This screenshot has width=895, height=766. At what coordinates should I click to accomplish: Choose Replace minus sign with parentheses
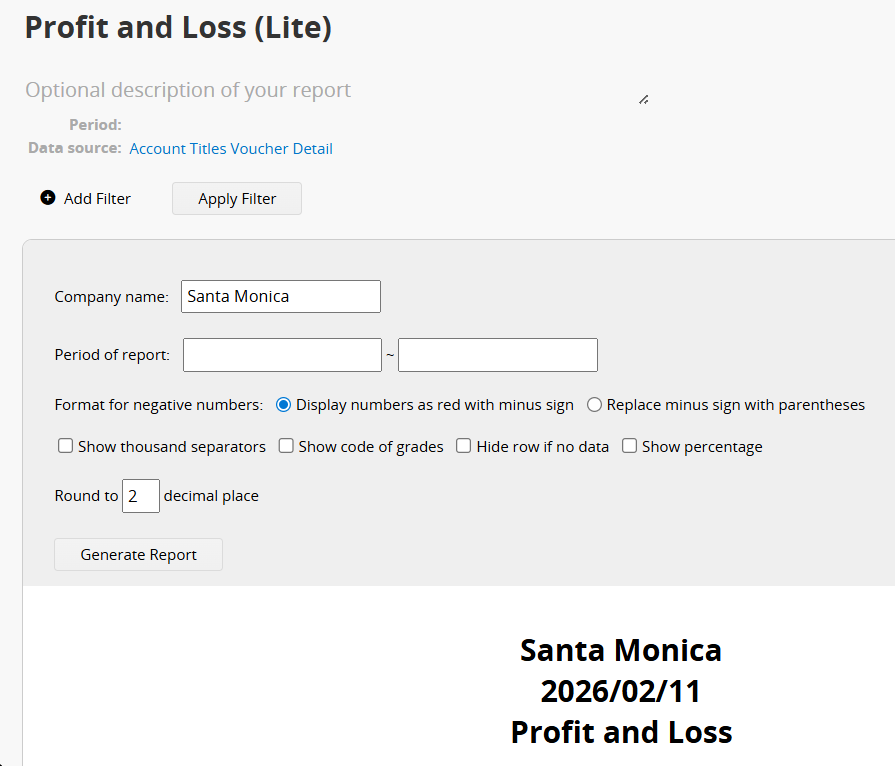tap(595, 405)
